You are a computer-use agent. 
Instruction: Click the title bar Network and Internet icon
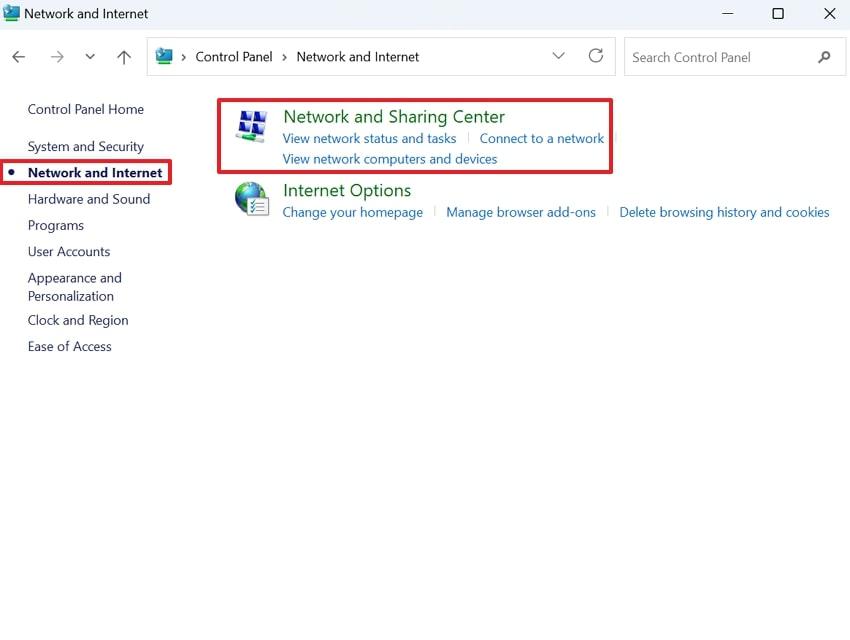[x=11, y=14]
